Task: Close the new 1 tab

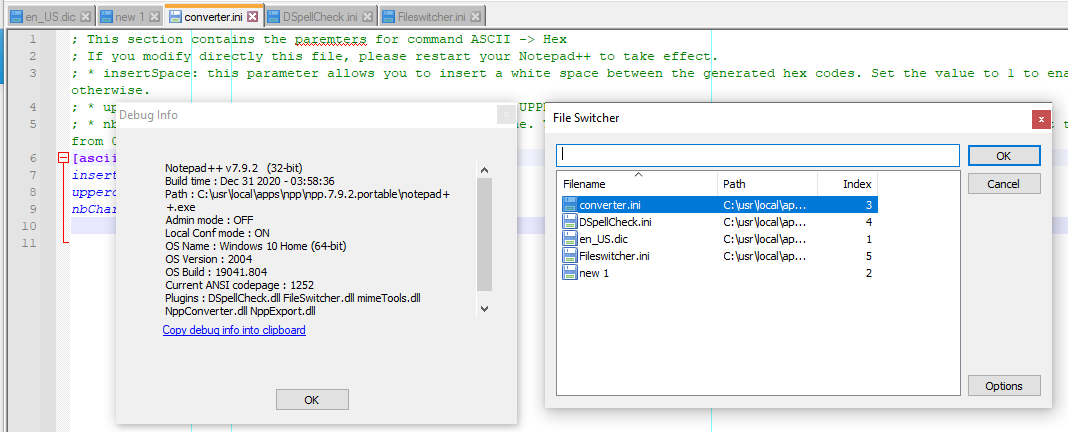Action: (x=155, y=16)
